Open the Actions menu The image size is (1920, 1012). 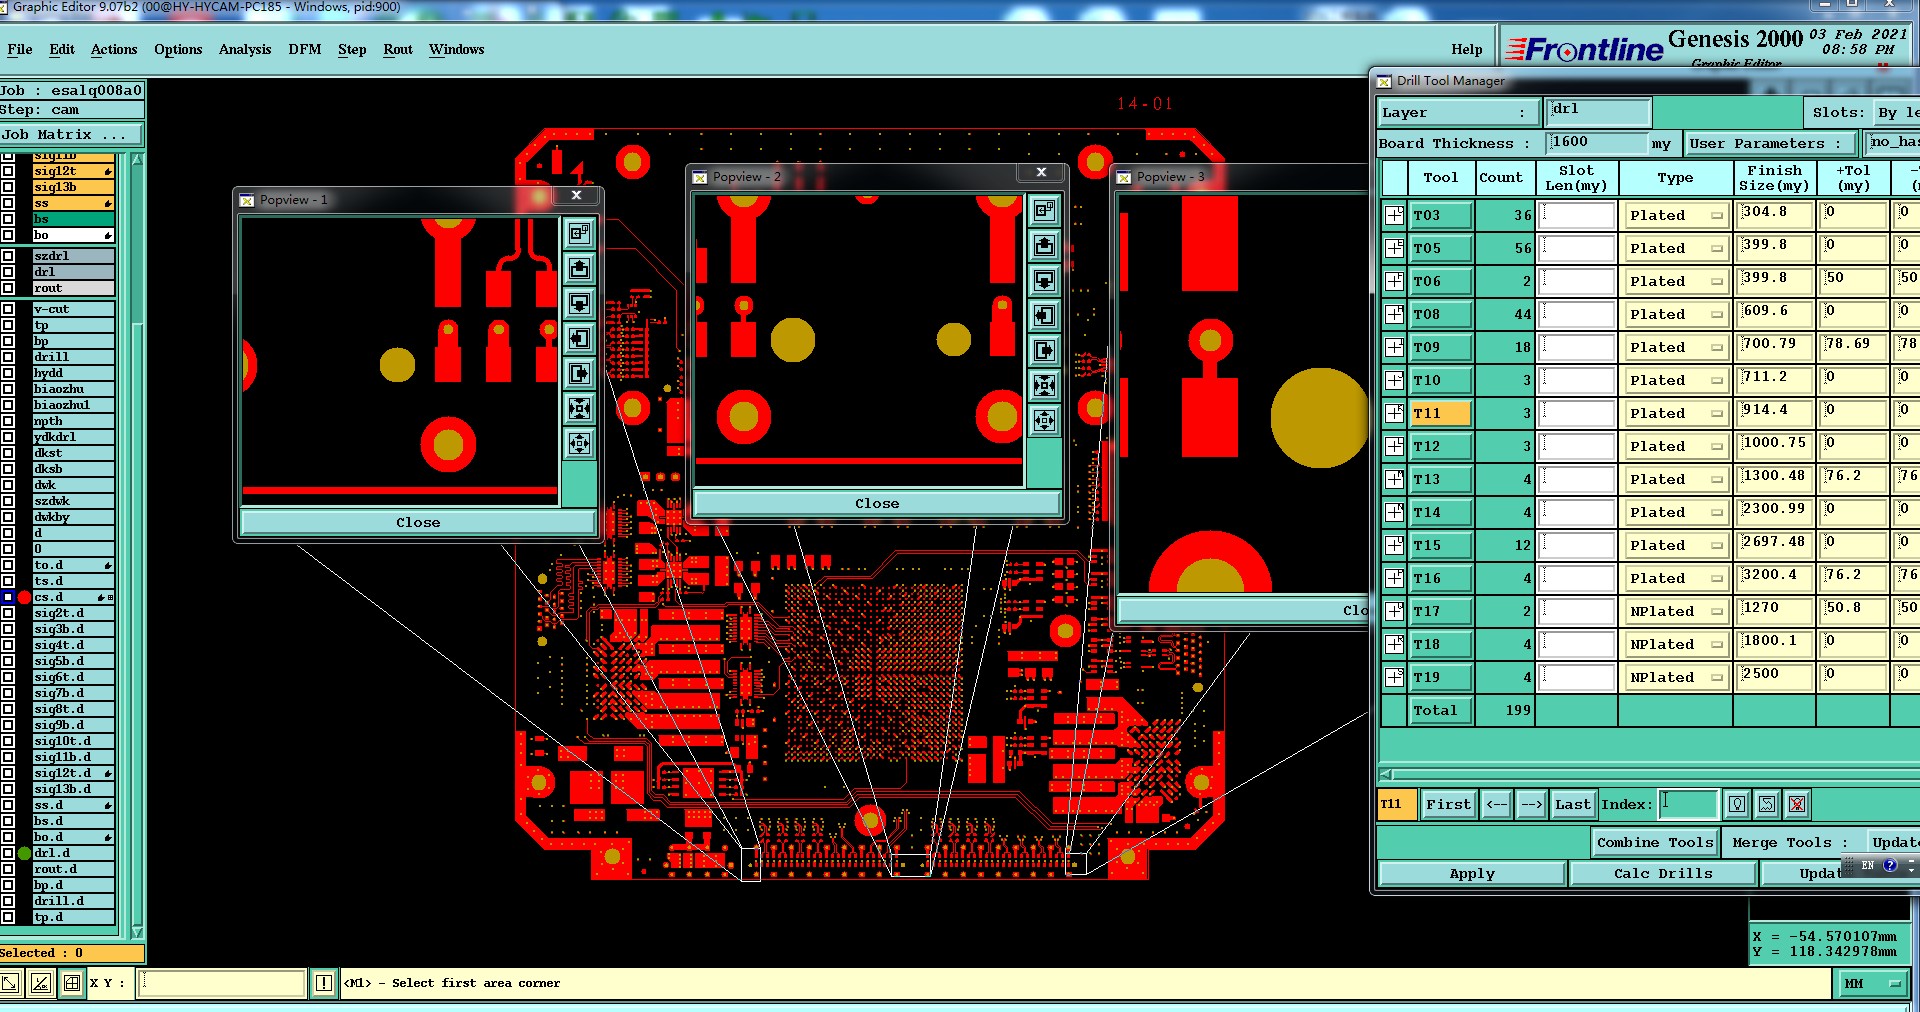point(114,49)
